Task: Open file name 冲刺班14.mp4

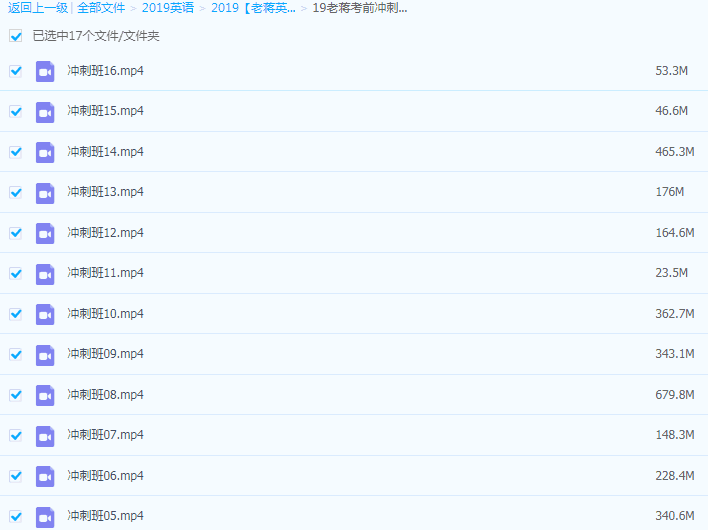Action: 105,152
